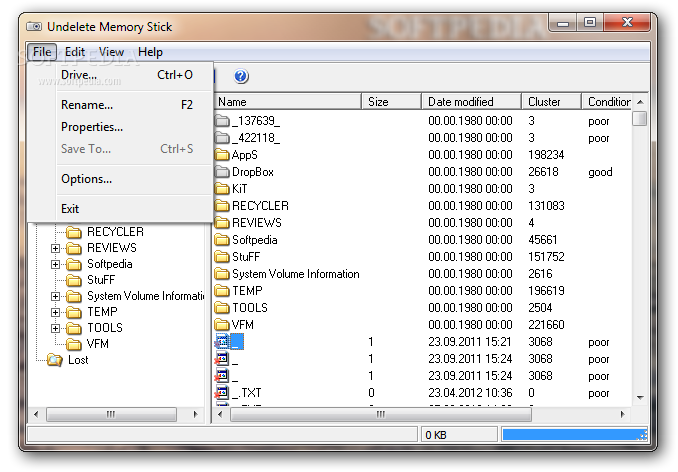Select the Lost item in the tree
Image resolution: width=678 pixels, height=472 pixels.
[x=78, y=360]
